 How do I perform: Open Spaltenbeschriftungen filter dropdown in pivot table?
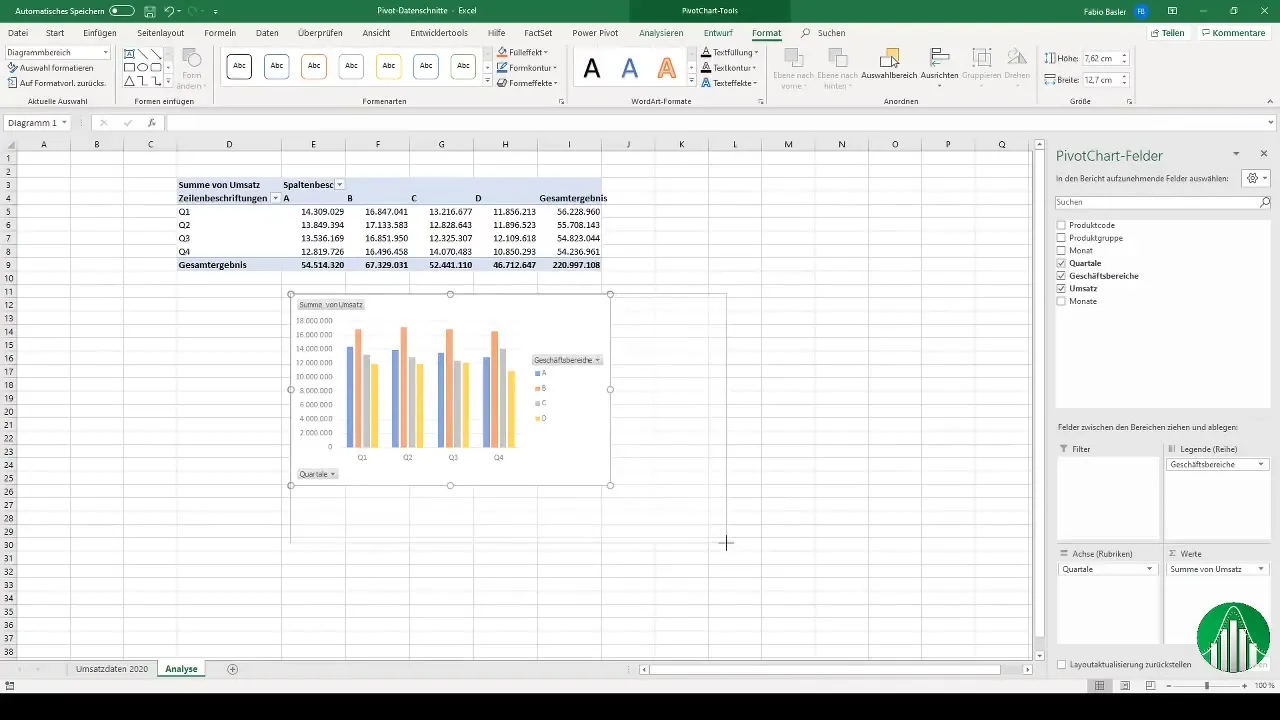[x=340, y=185]
